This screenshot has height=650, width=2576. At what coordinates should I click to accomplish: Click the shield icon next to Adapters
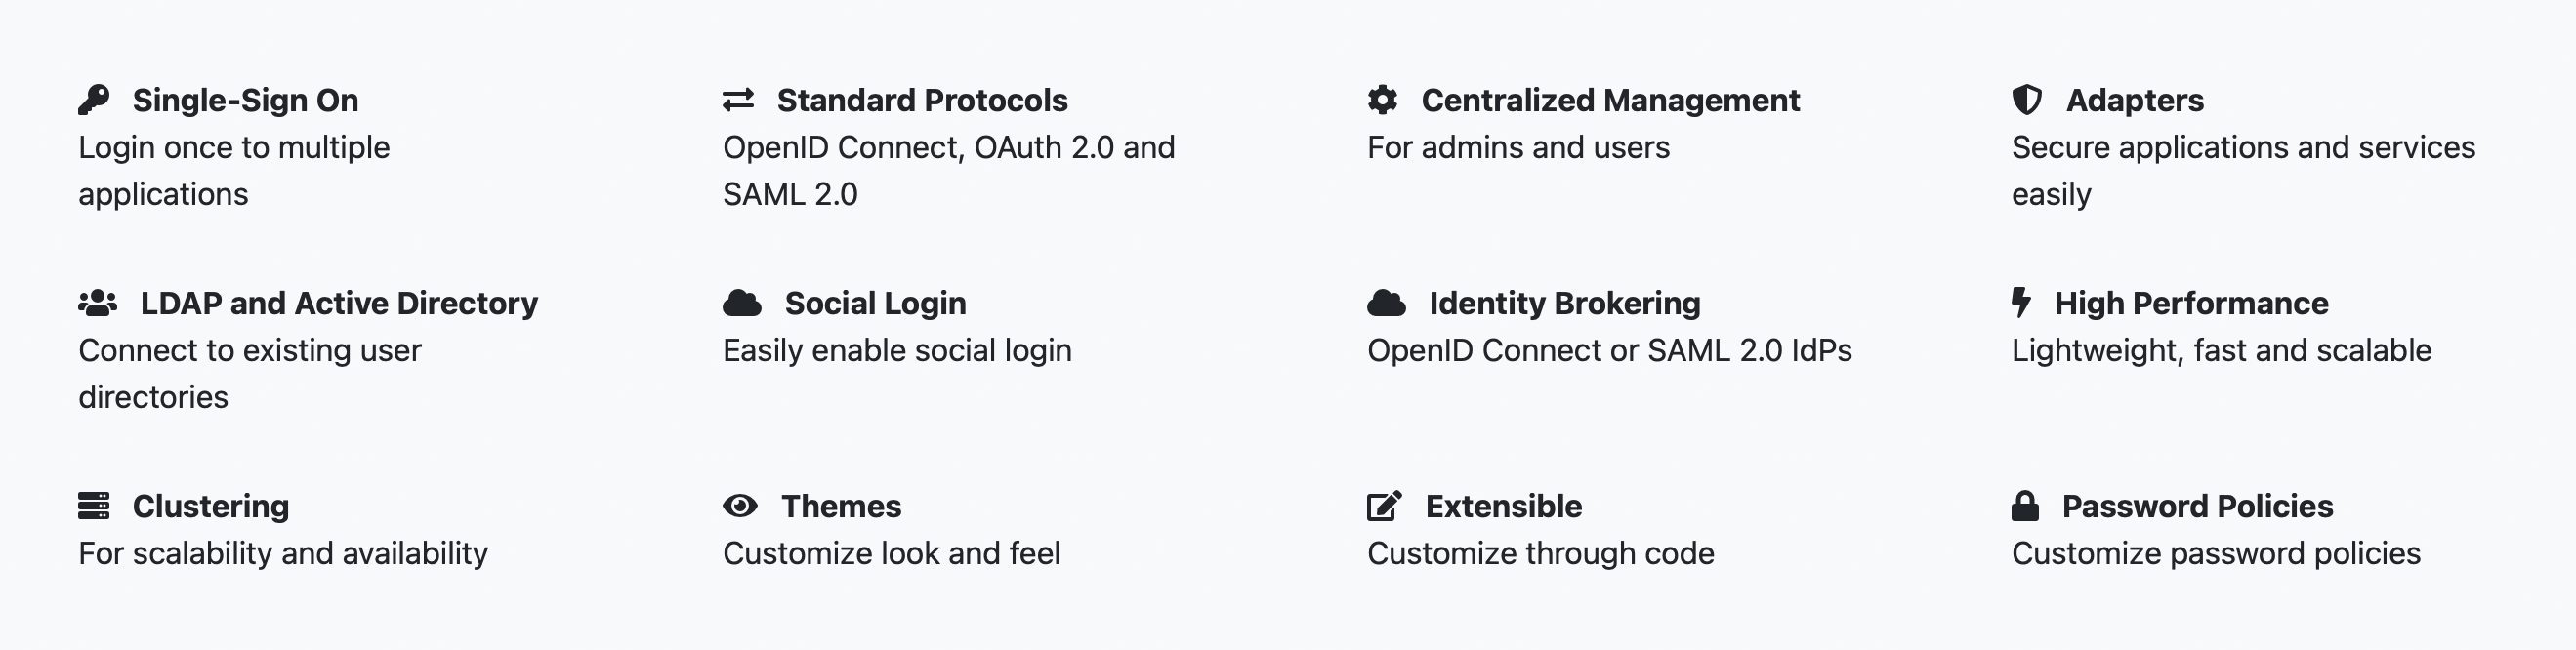pos(2027,100)
